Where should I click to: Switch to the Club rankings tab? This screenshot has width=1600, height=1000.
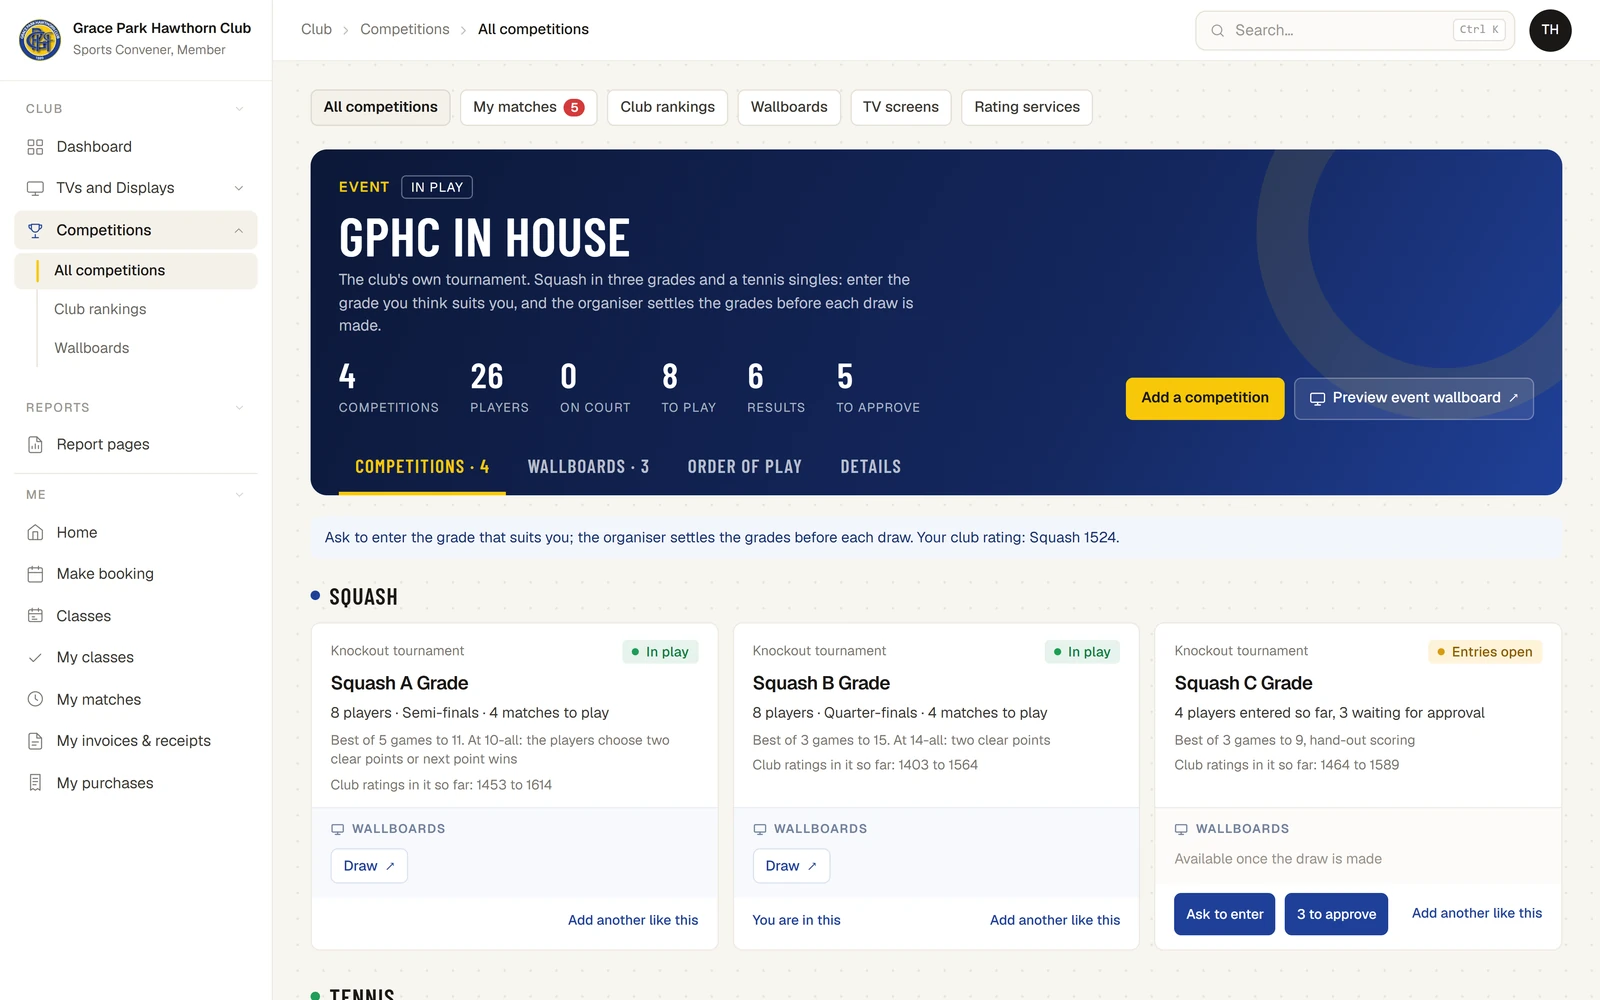[x=667, y=107]
